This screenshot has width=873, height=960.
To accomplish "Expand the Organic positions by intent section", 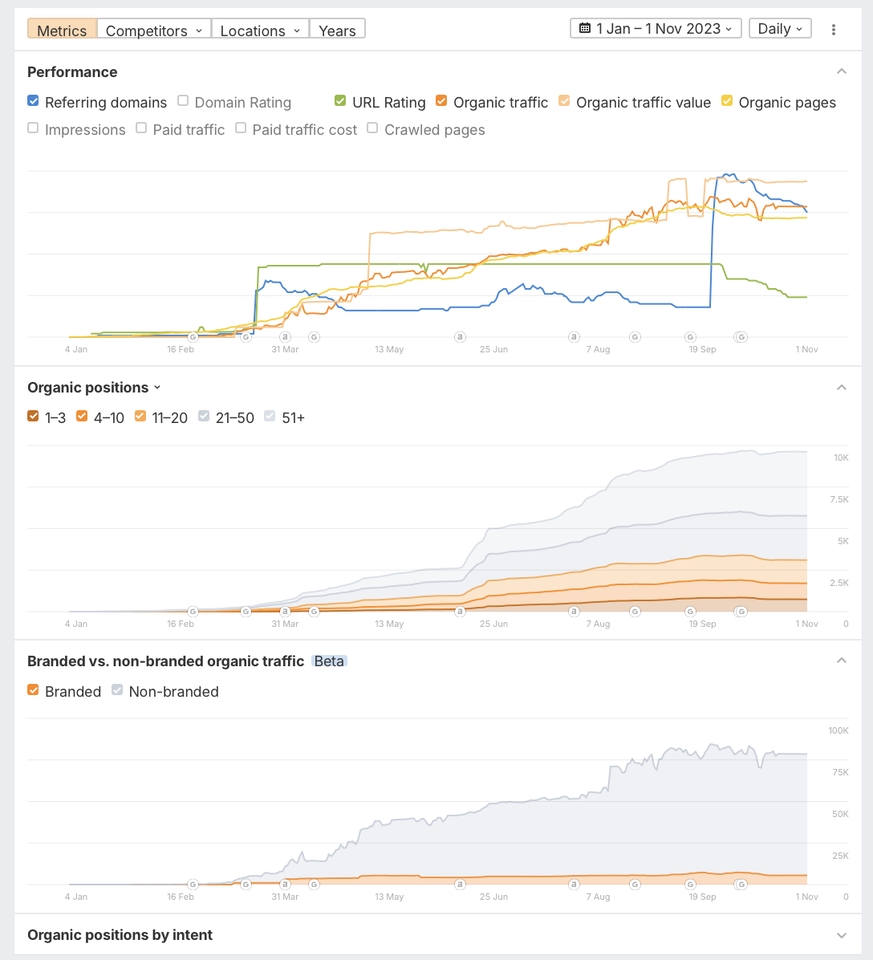I will tap(841, 936).
